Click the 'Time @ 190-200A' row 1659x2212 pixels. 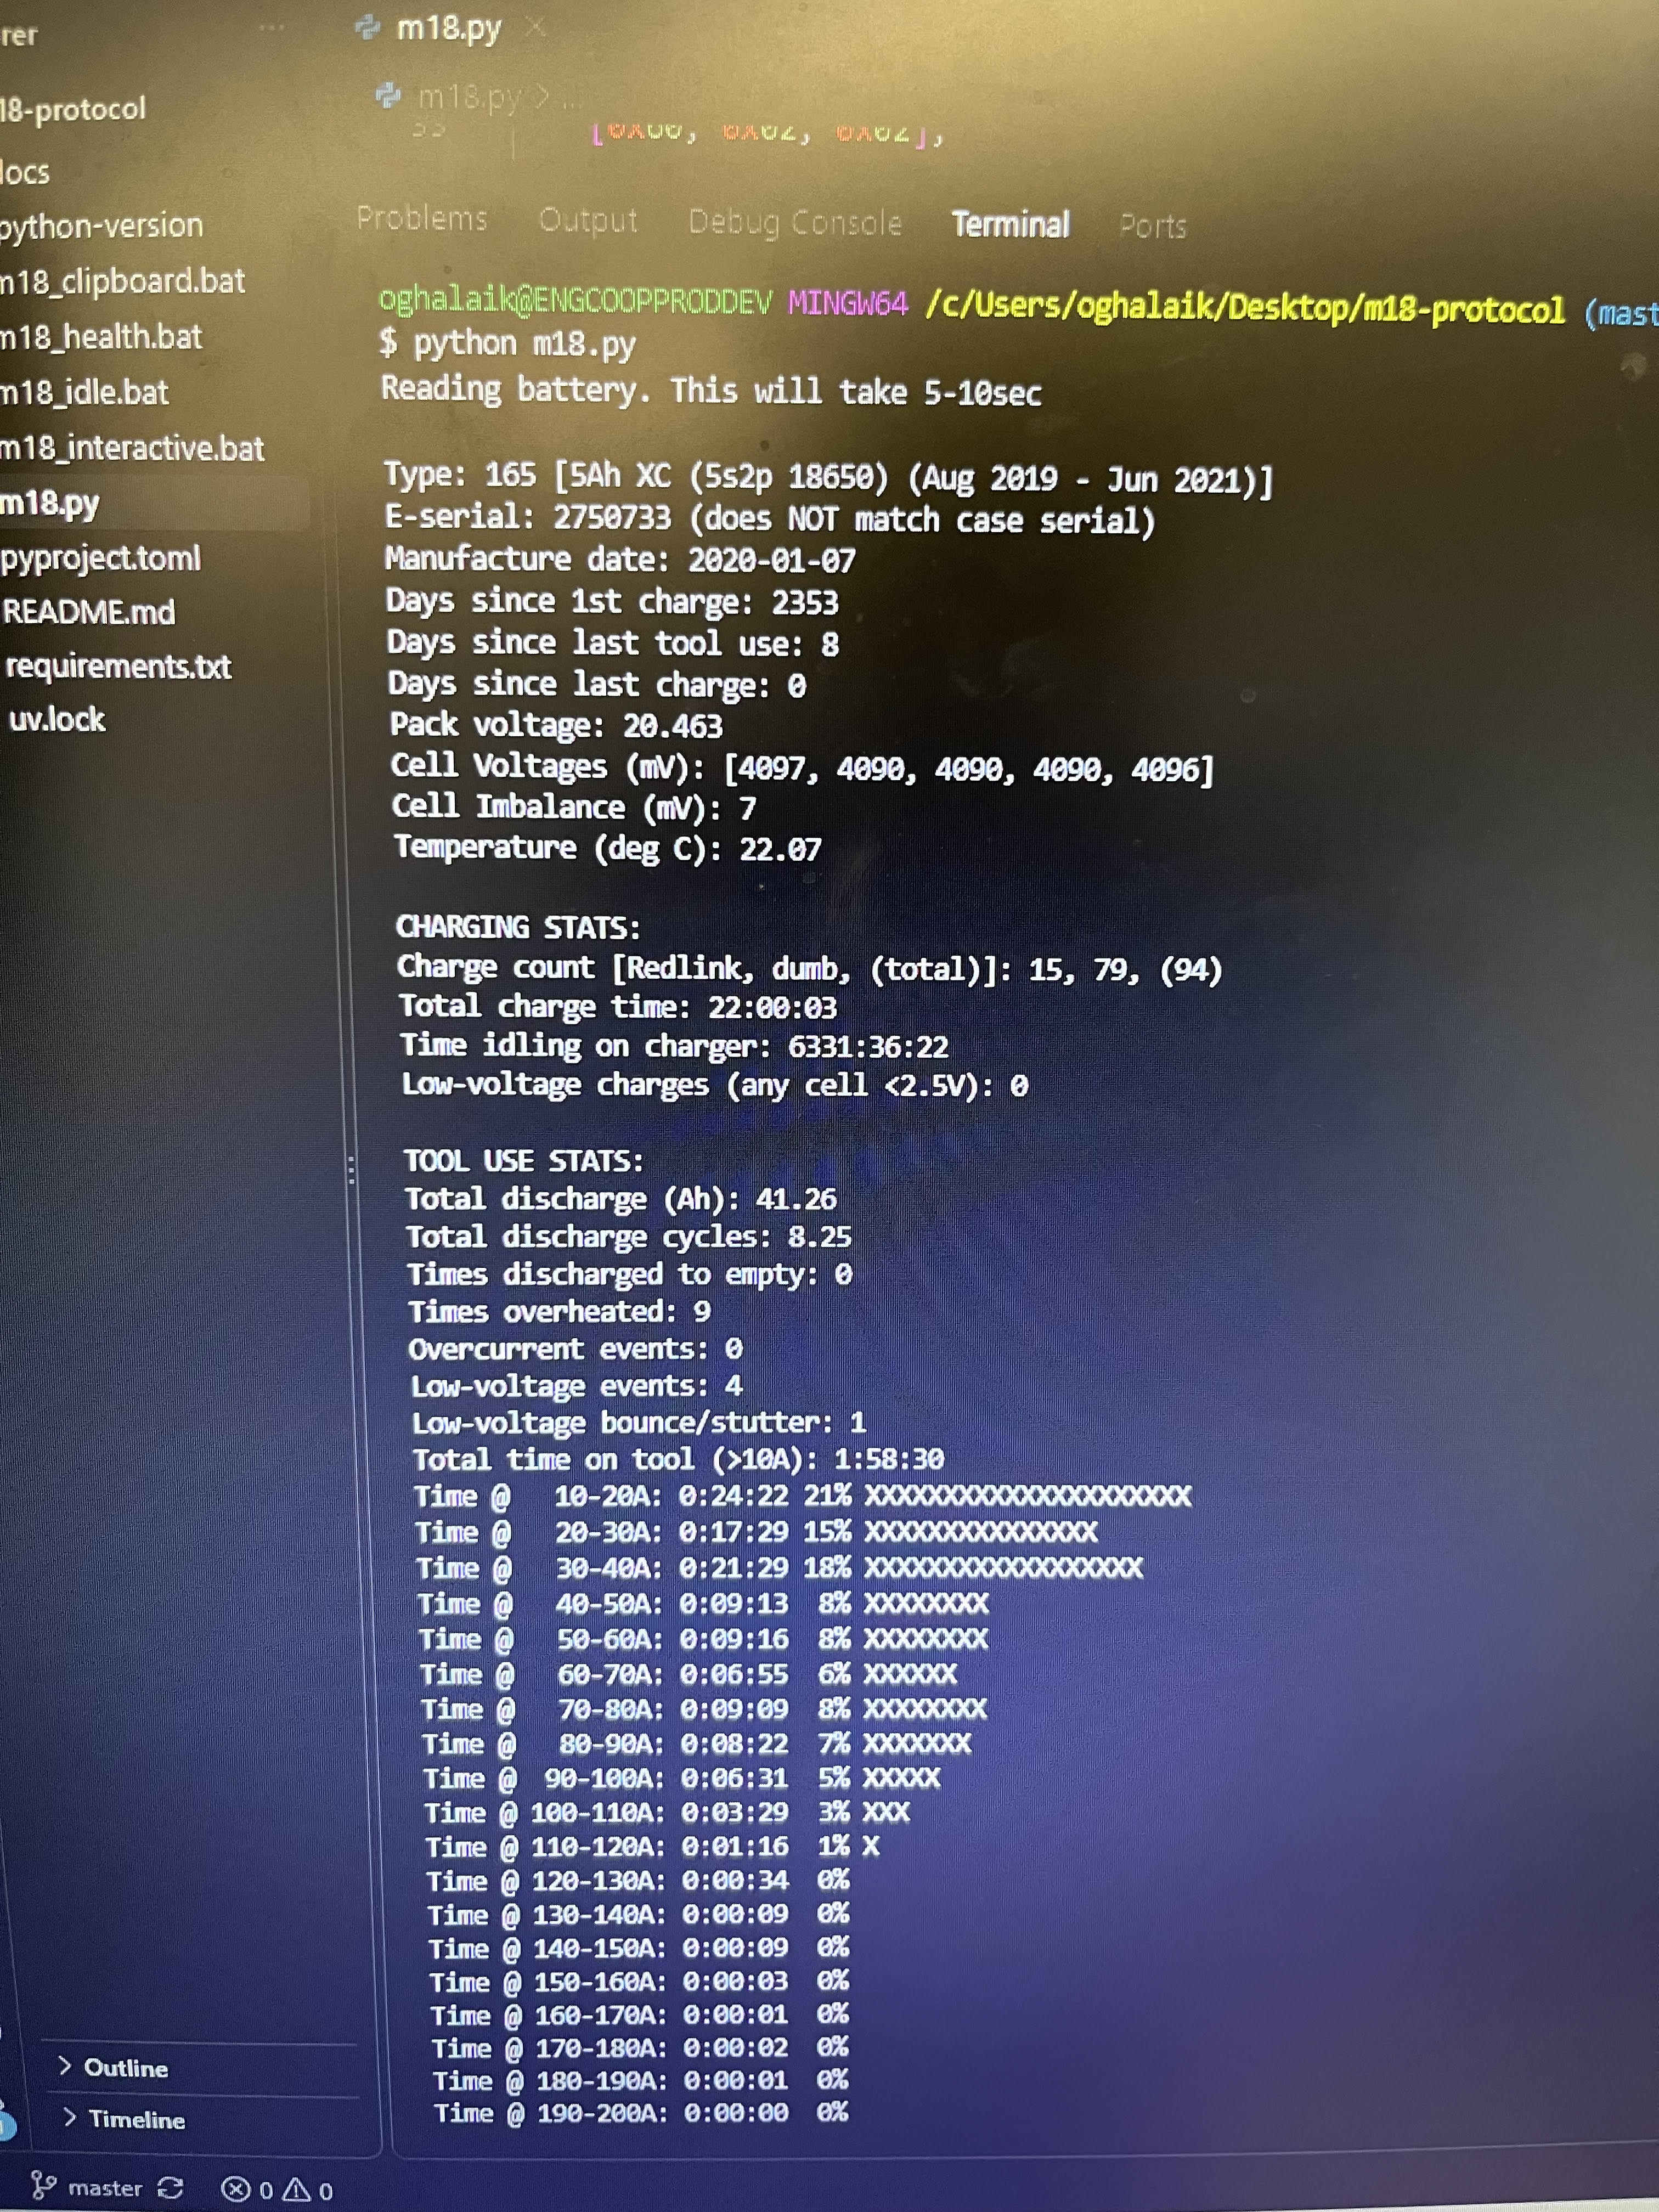coord(641,2112)
